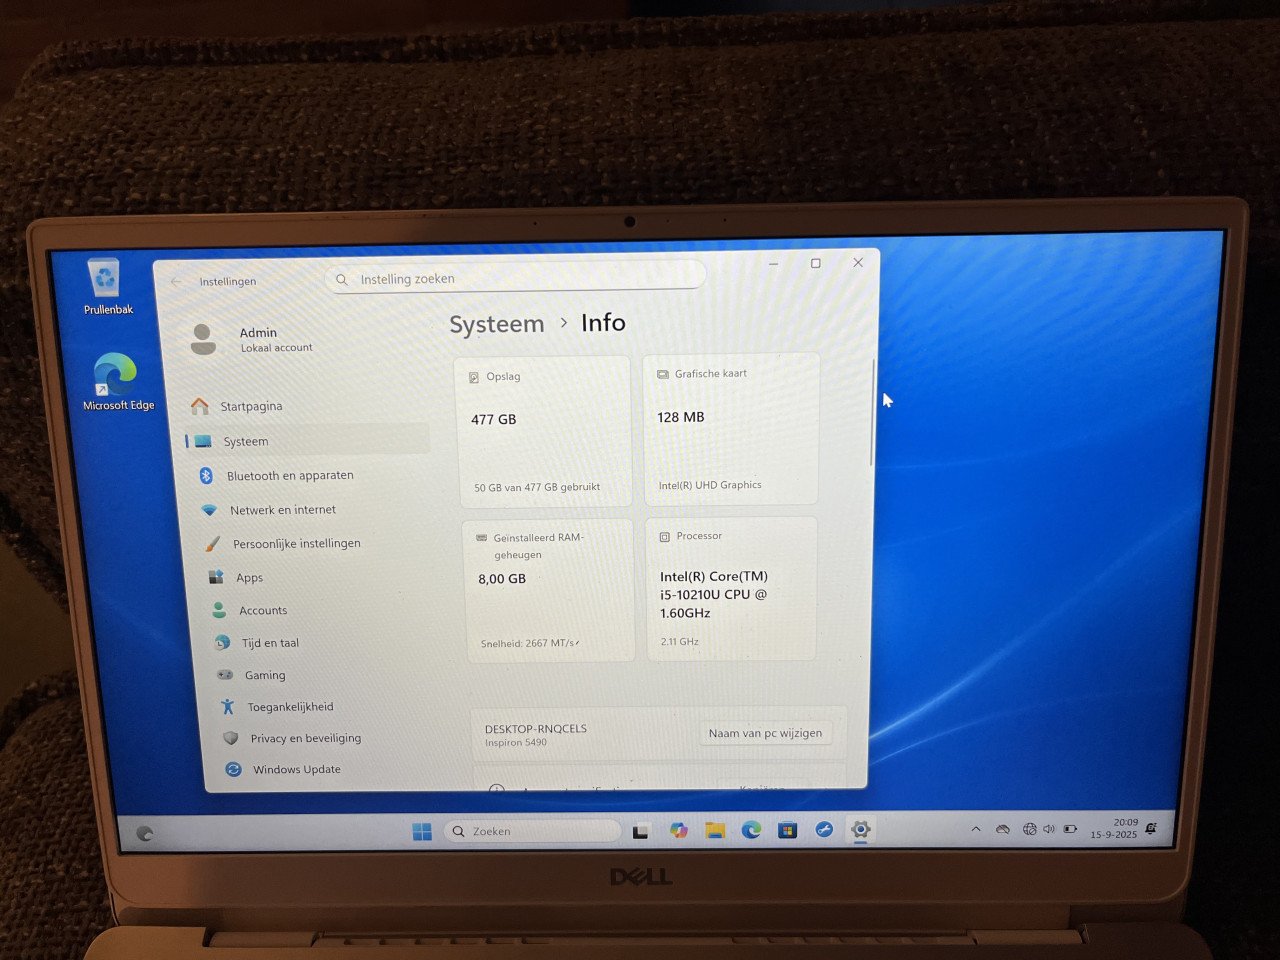
Task: Minimize the Instellingen window
Action: 773,264
